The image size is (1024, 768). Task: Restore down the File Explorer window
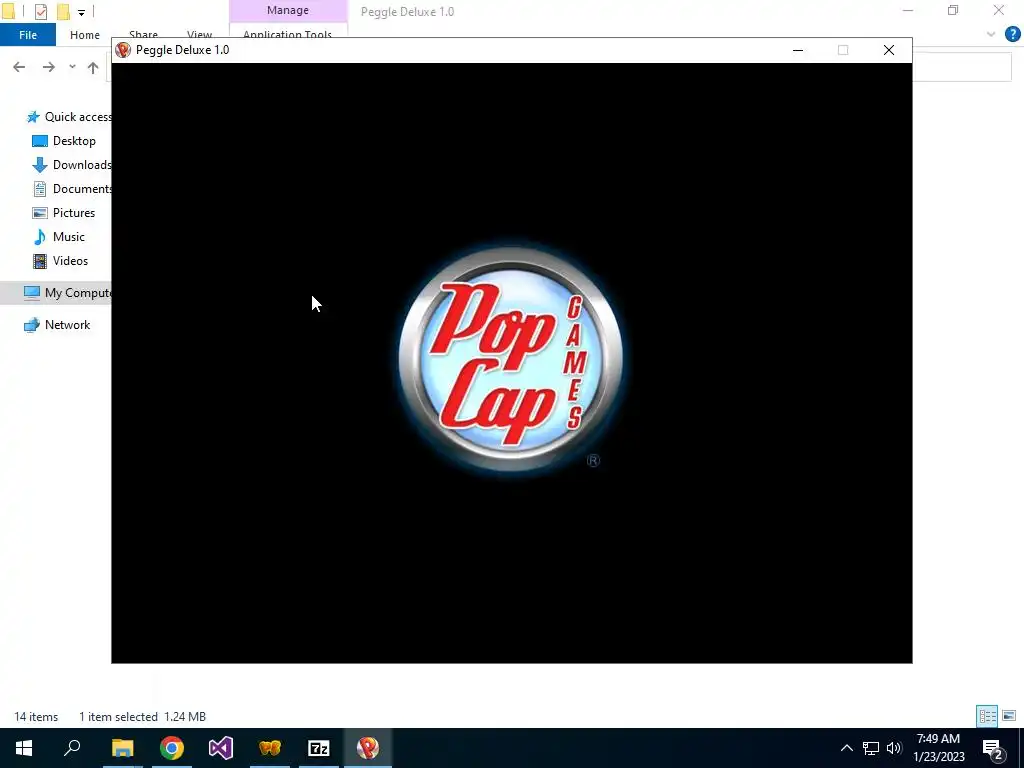(x=953, y=10)
